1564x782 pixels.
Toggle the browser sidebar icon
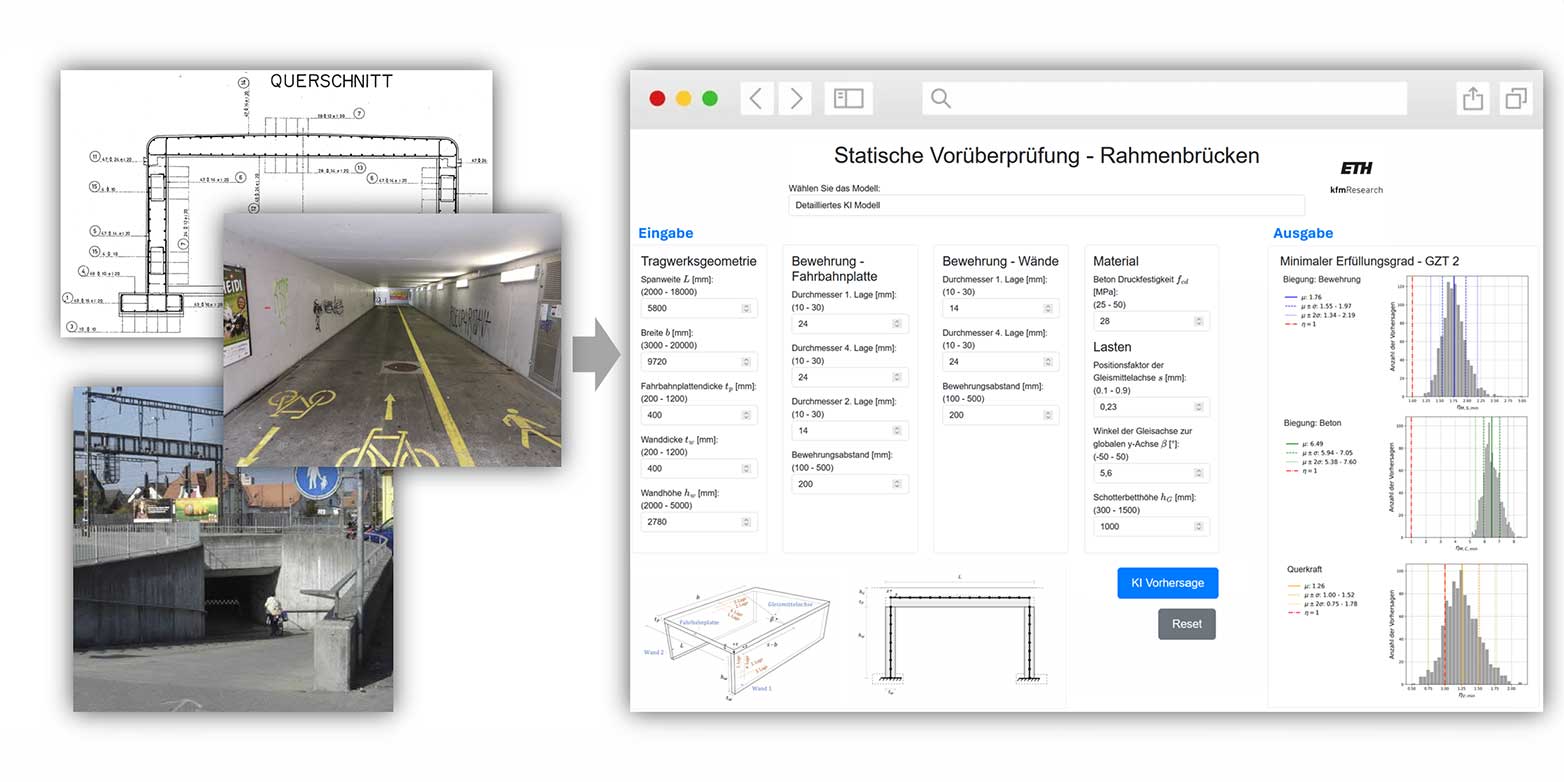849,98
